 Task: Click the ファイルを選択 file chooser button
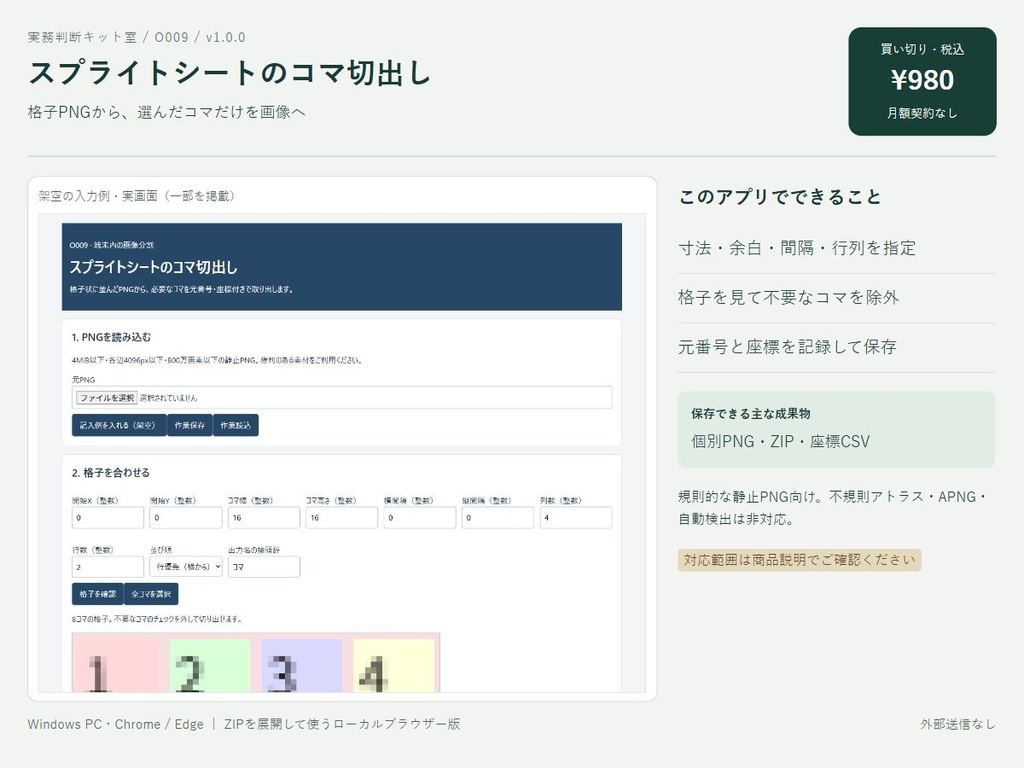(x=106, y=398)
